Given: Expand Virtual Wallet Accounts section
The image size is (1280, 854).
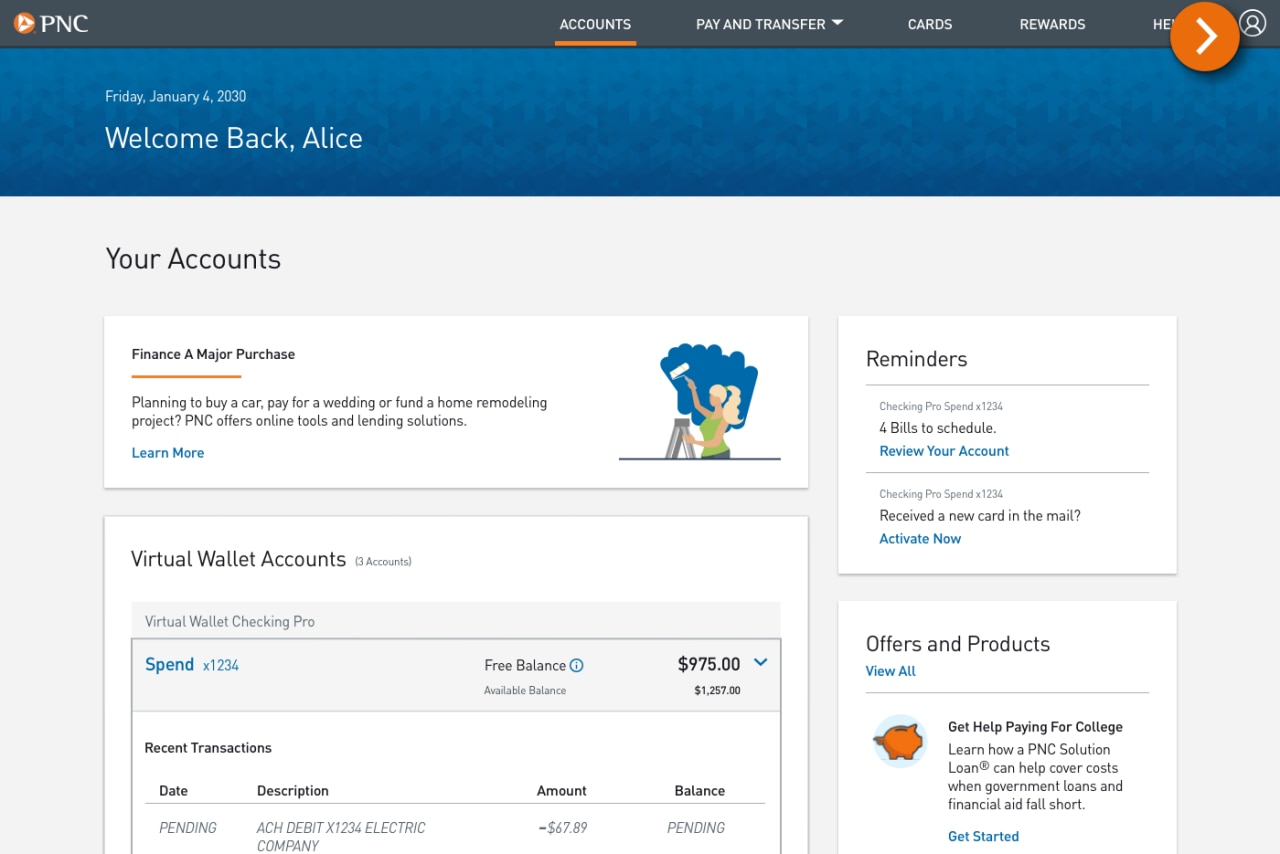Looking at the screenshot, I should 238,559.
